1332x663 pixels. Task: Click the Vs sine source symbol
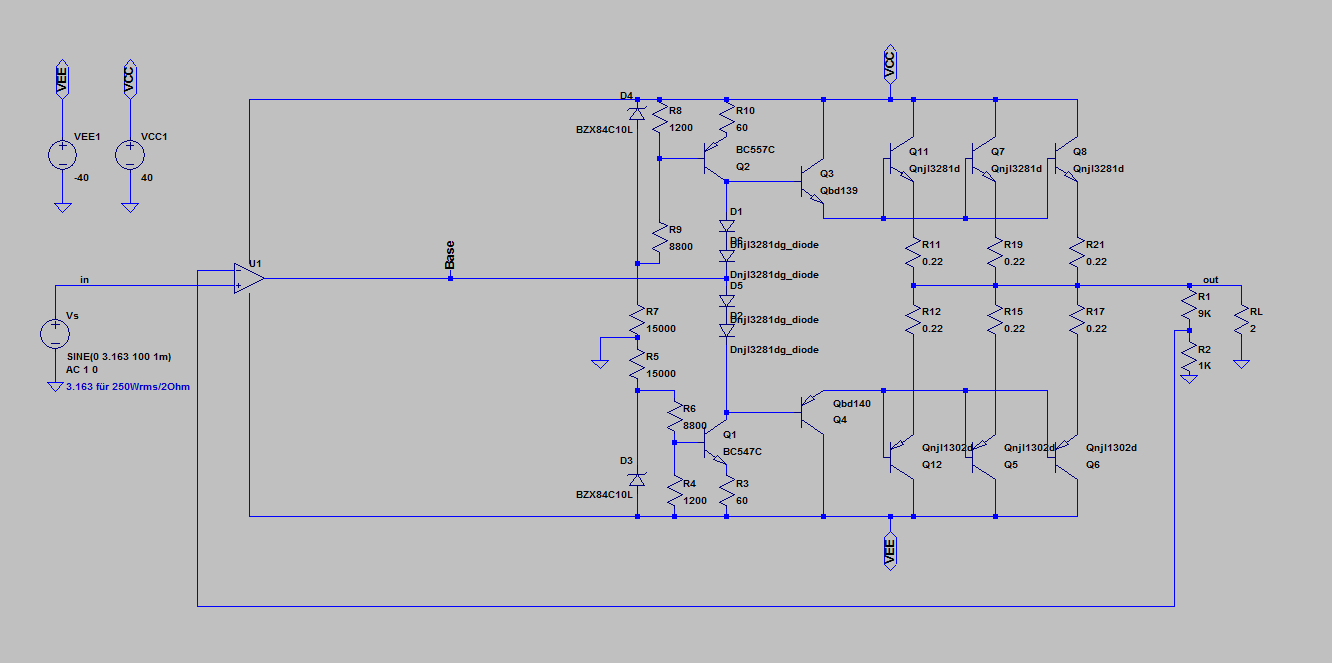click(54, 334)
